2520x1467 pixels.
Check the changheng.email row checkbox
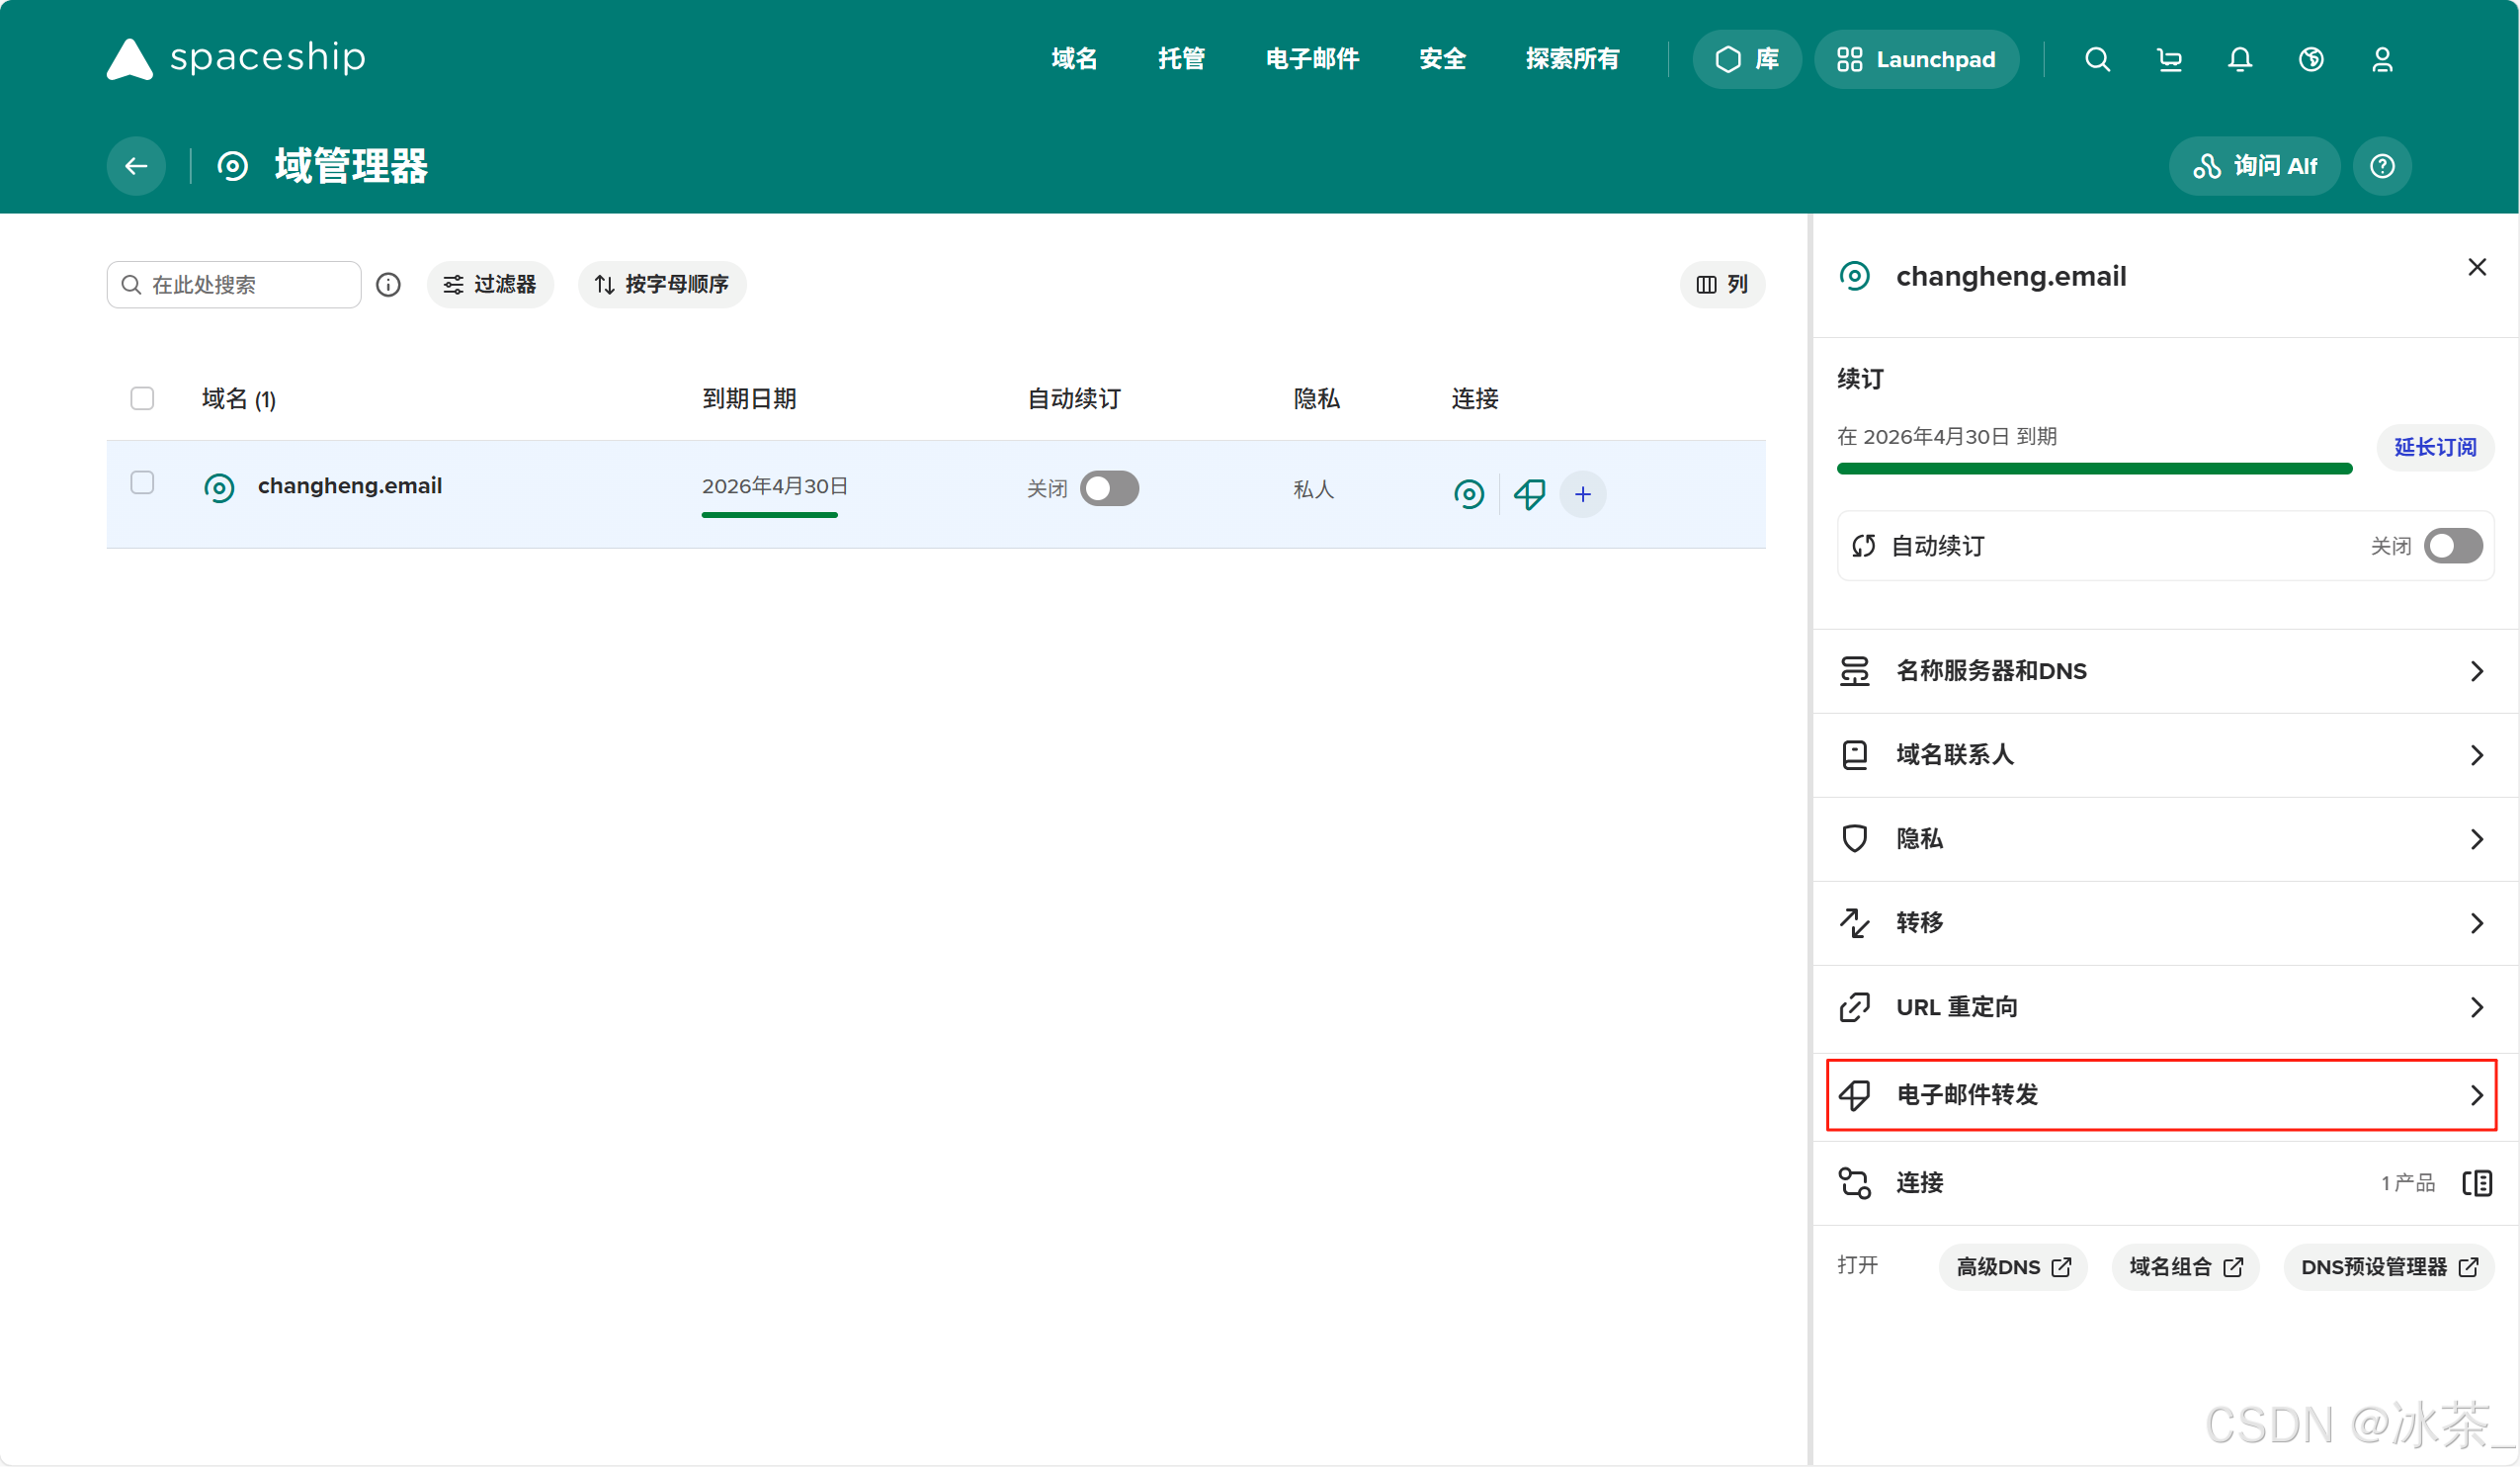coord(142,484)
